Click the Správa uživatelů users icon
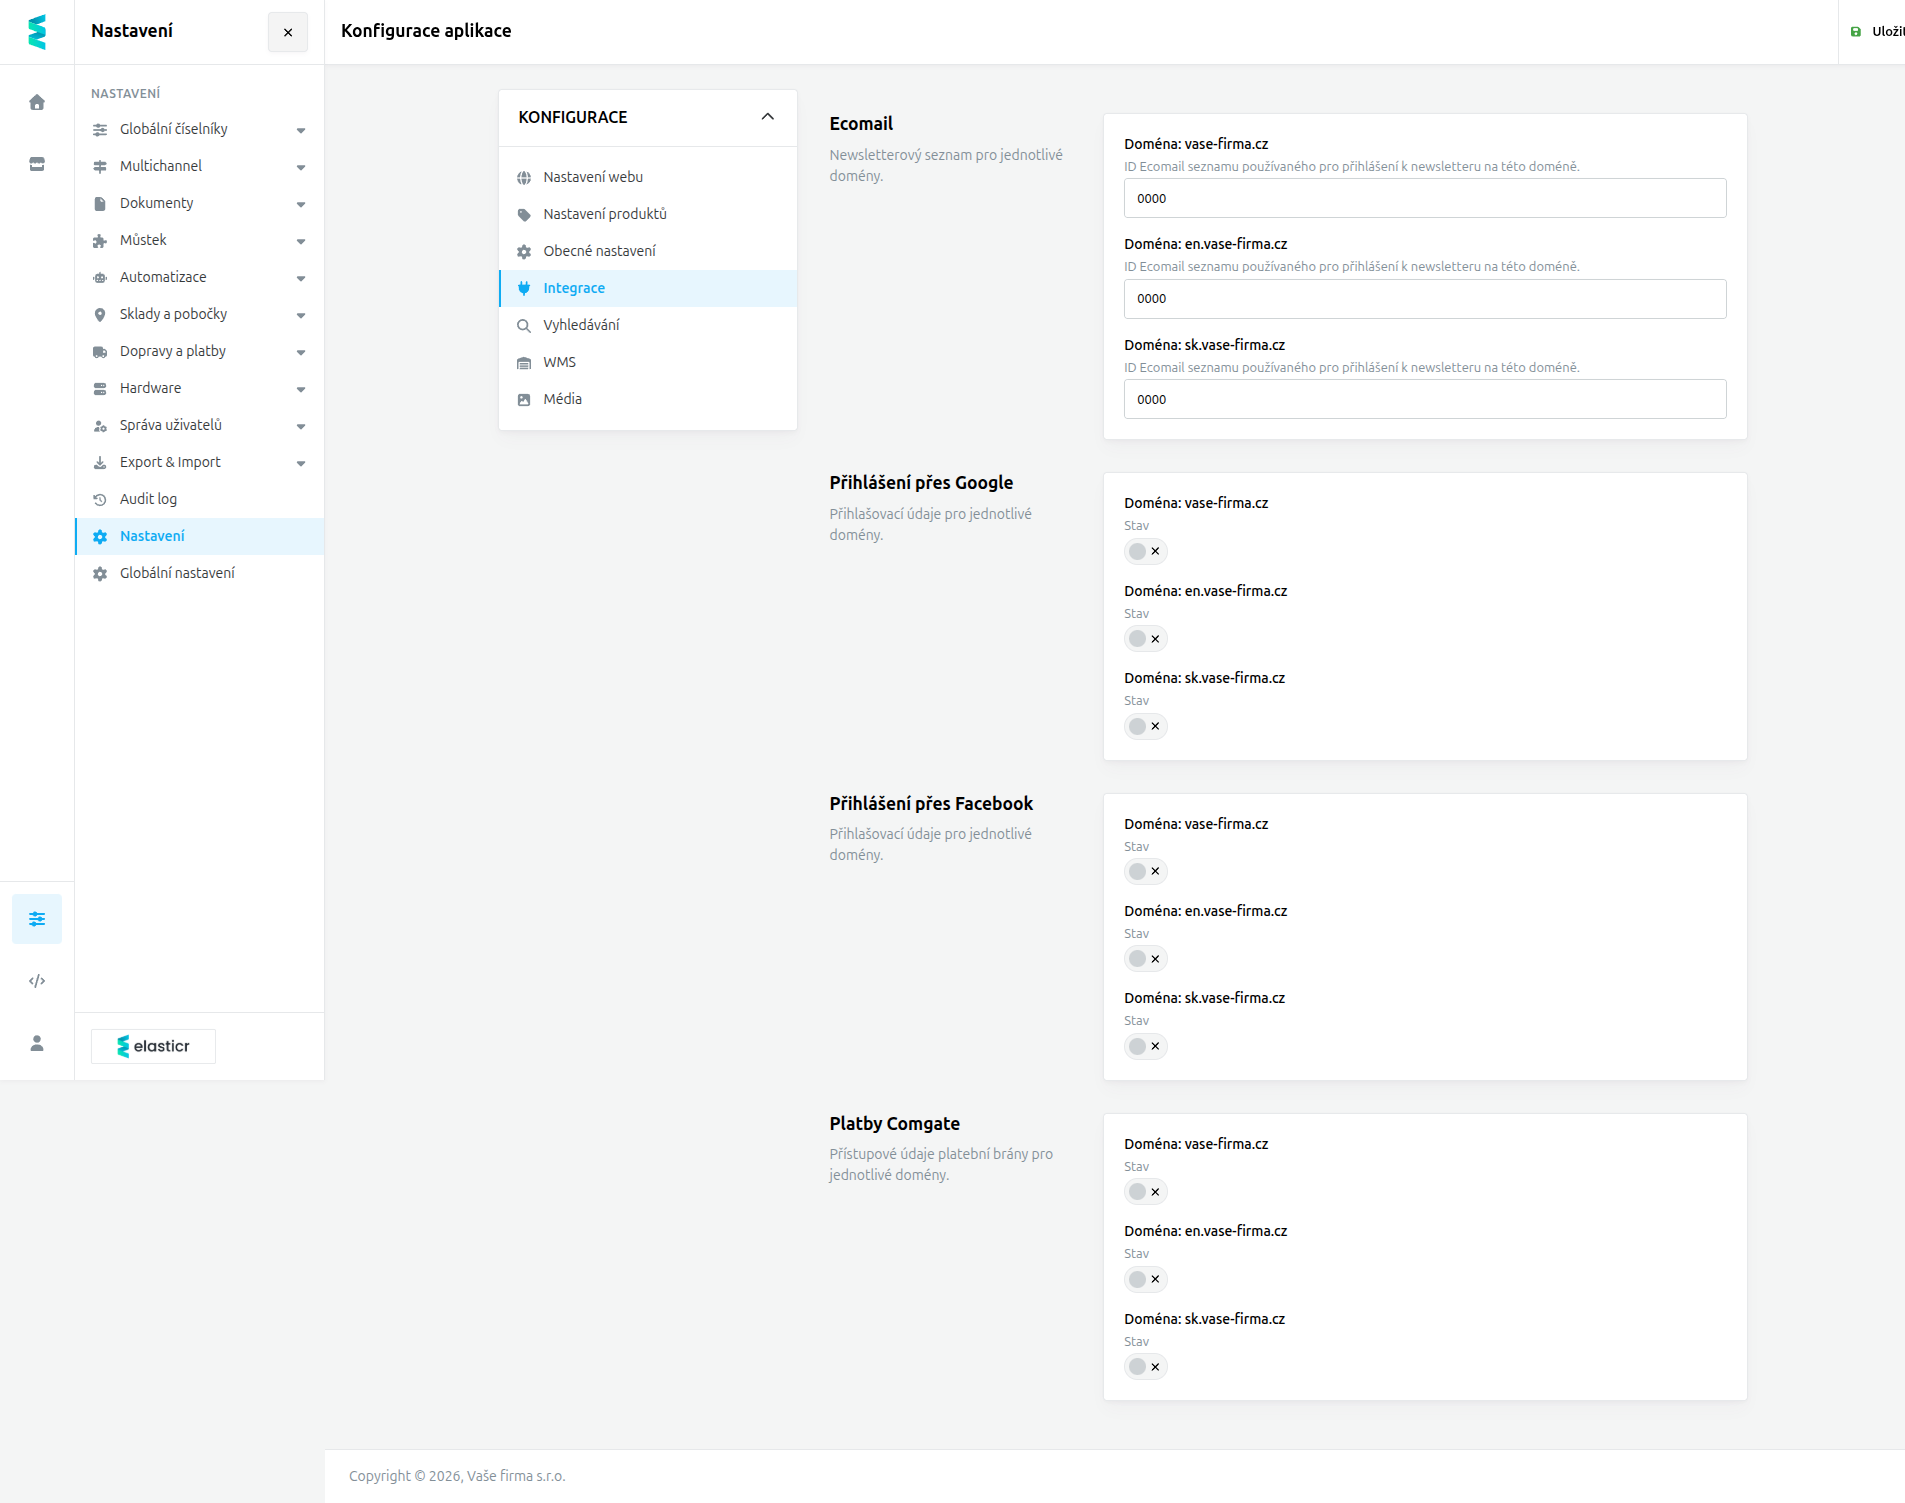 (100, 426)
